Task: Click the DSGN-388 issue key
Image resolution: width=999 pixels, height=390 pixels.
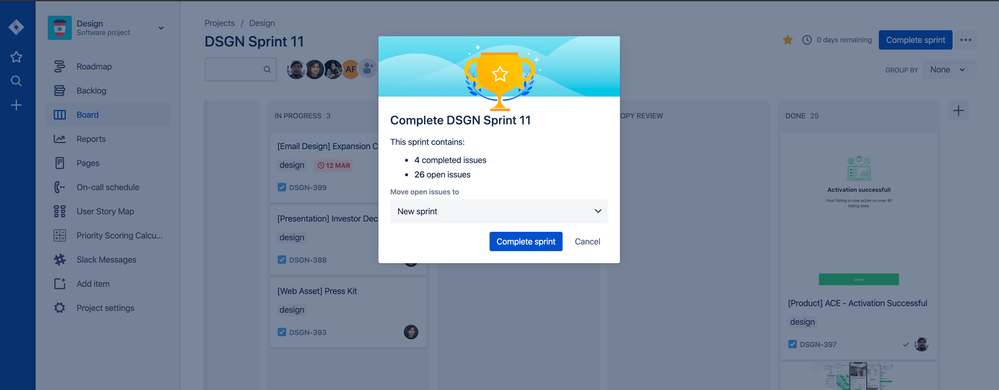Action: (x=308, y=259)
